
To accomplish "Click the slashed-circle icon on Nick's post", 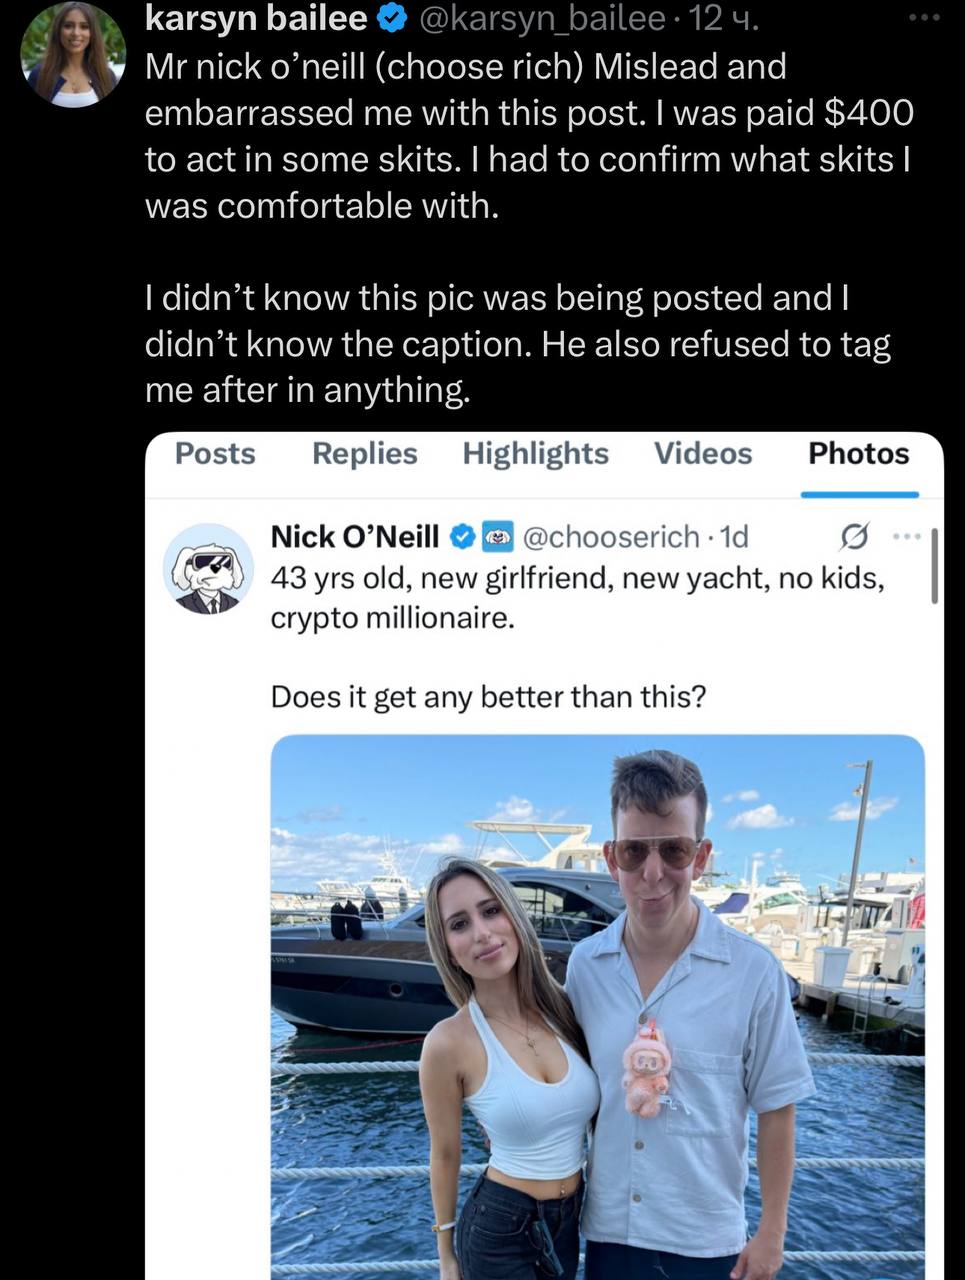I will point(855,538).
